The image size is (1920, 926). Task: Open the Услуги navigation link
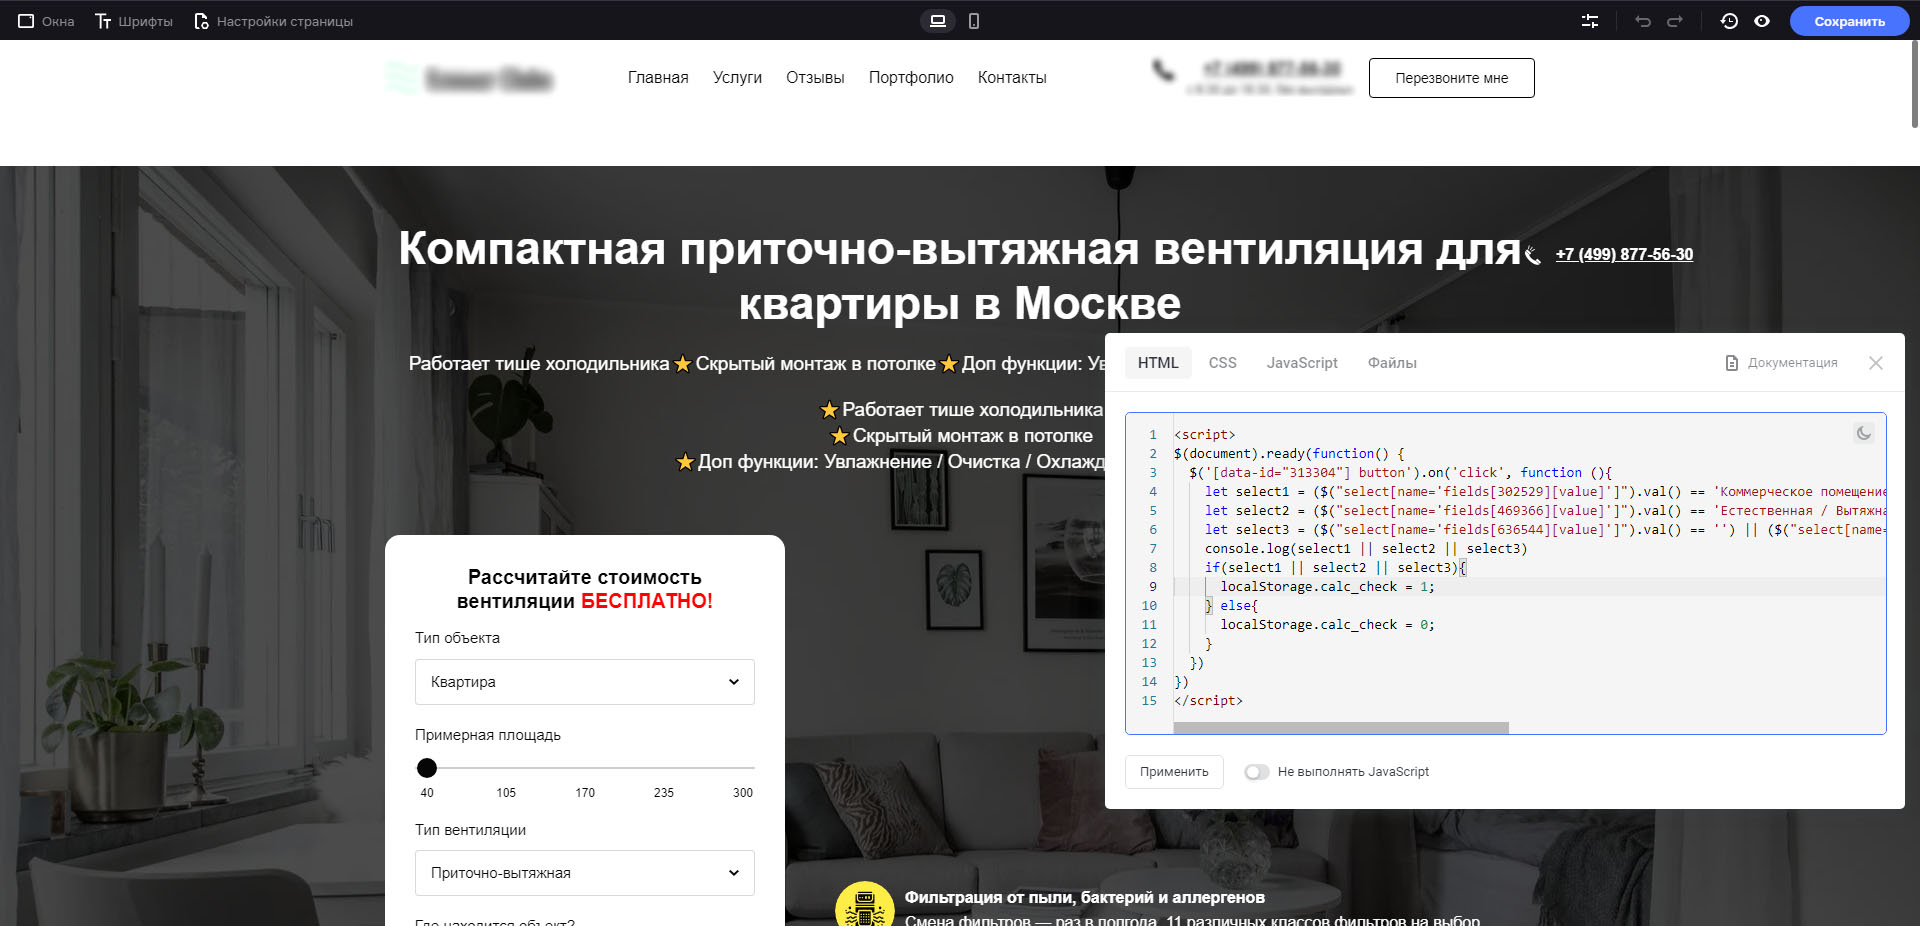737,78
